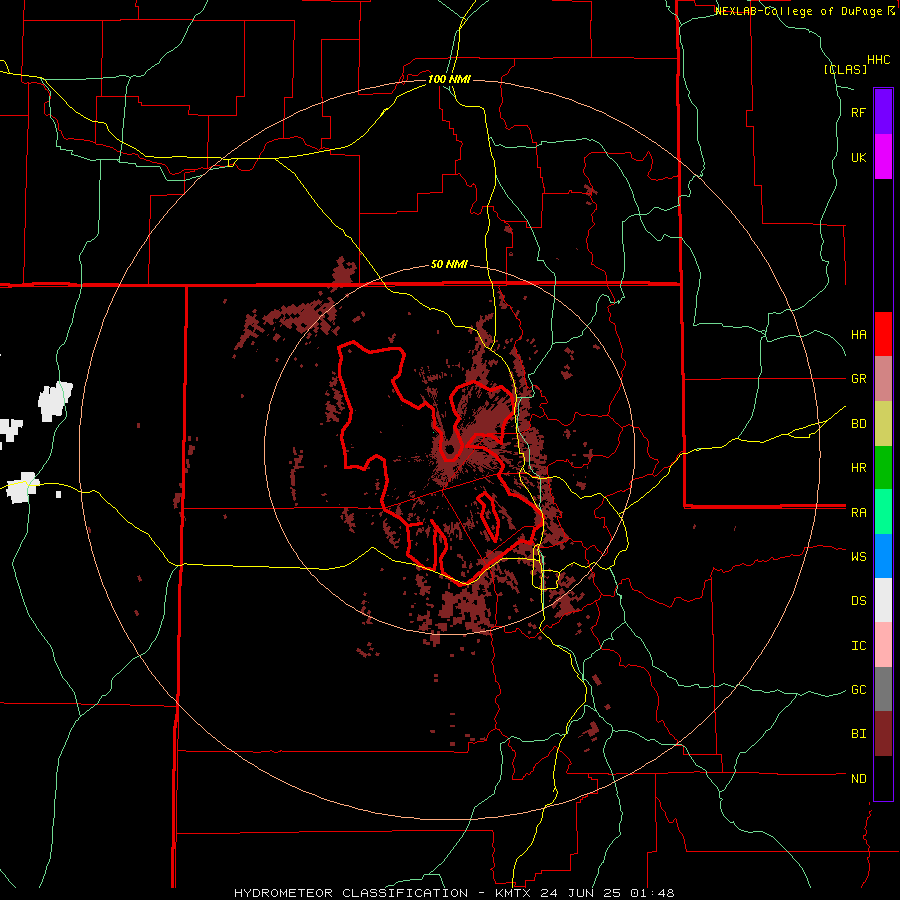Click the UK magenta legend swatch

pos(883,157)
